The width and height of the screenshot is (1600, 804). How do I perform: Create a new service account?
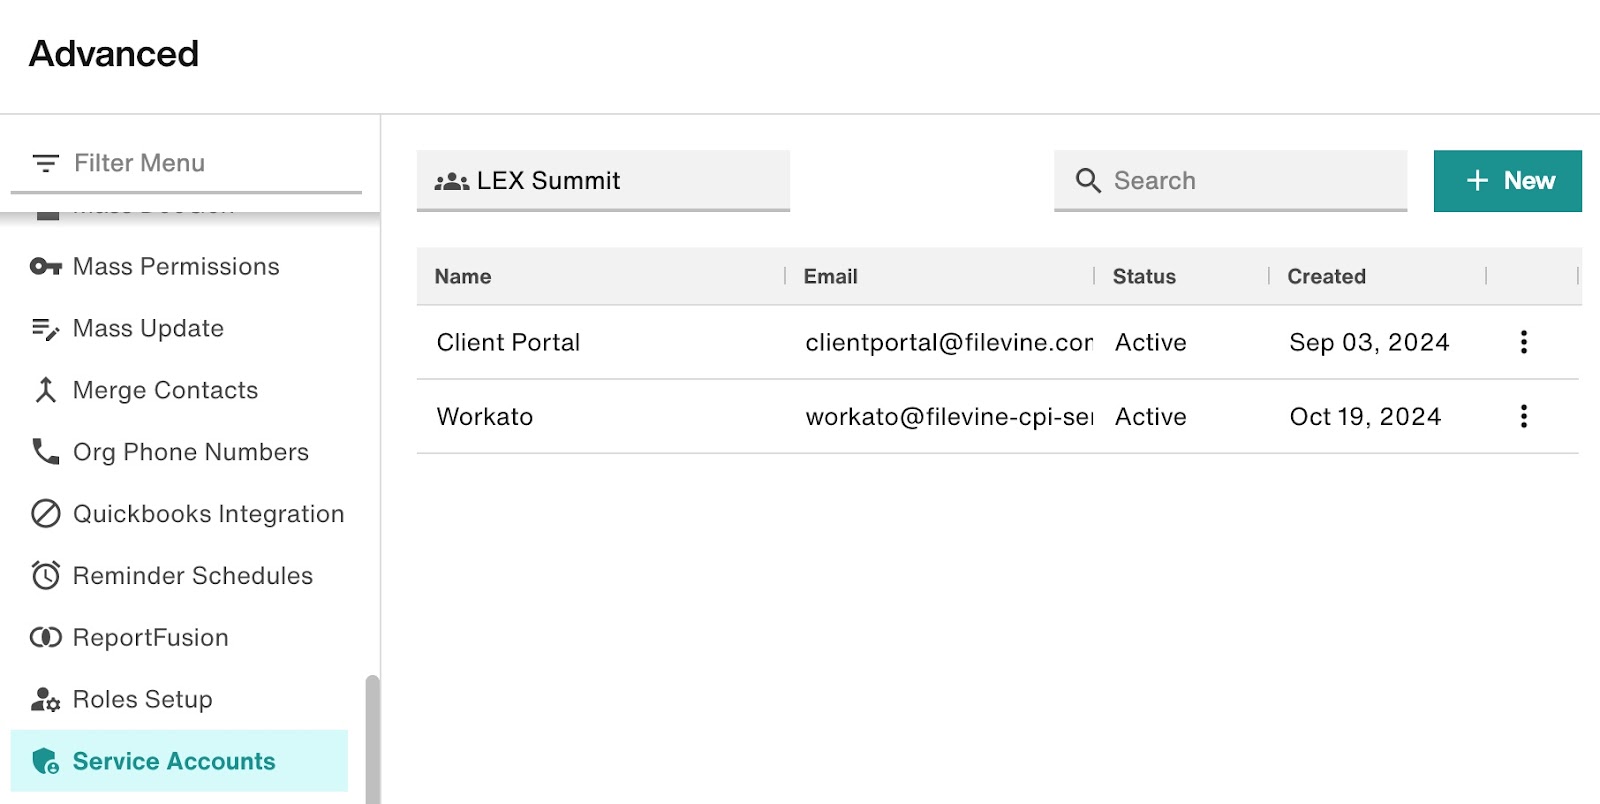click(x=1507, y=181)
